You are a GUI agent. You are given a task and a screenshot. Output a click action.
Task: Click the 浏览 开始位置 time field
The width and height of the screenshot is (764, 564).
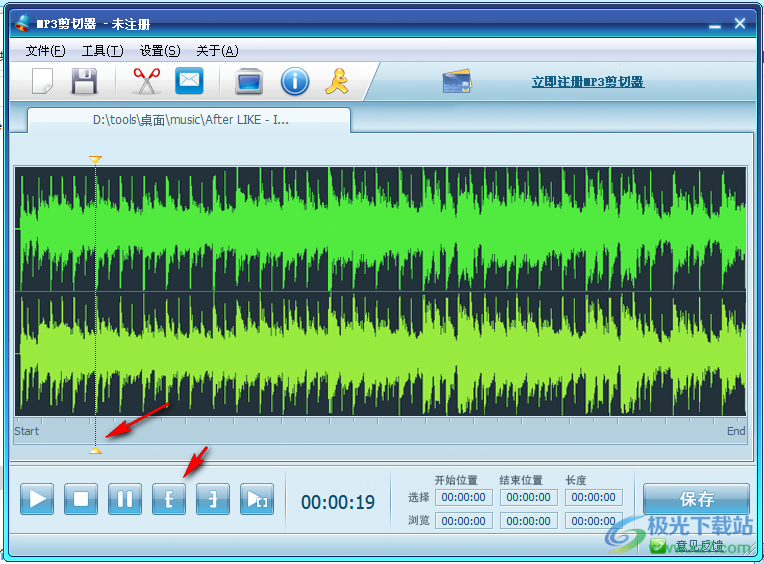point(463,521)
